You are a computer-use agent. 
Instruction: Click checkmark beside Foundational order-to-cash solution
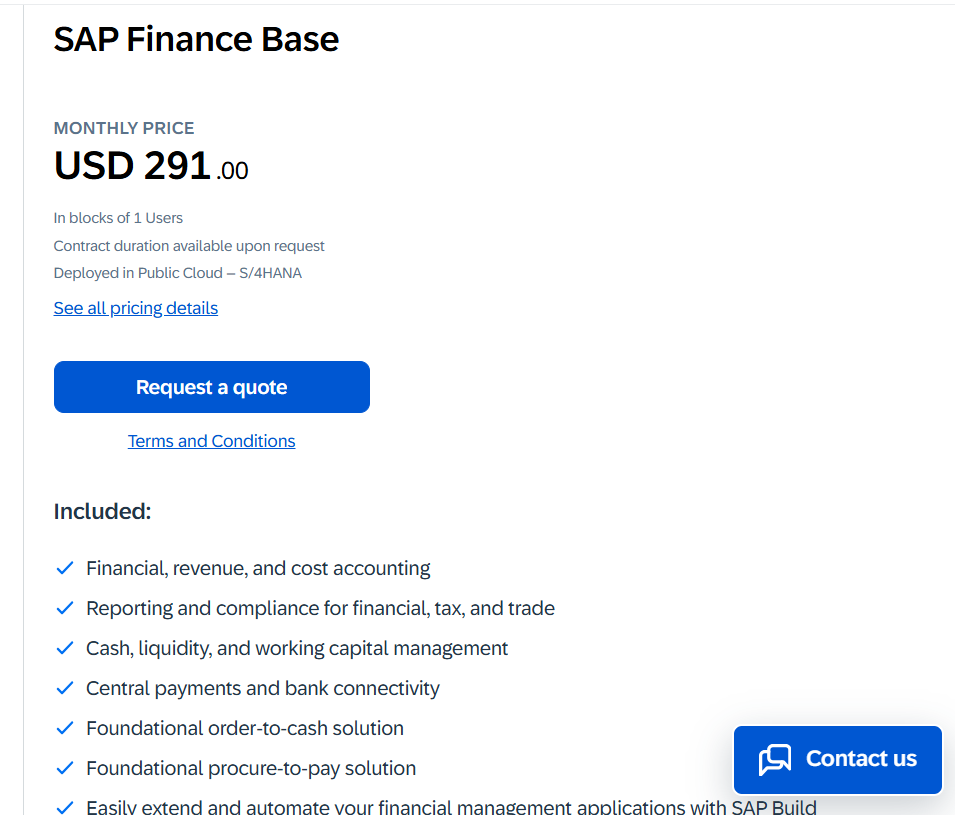[65, 728]
